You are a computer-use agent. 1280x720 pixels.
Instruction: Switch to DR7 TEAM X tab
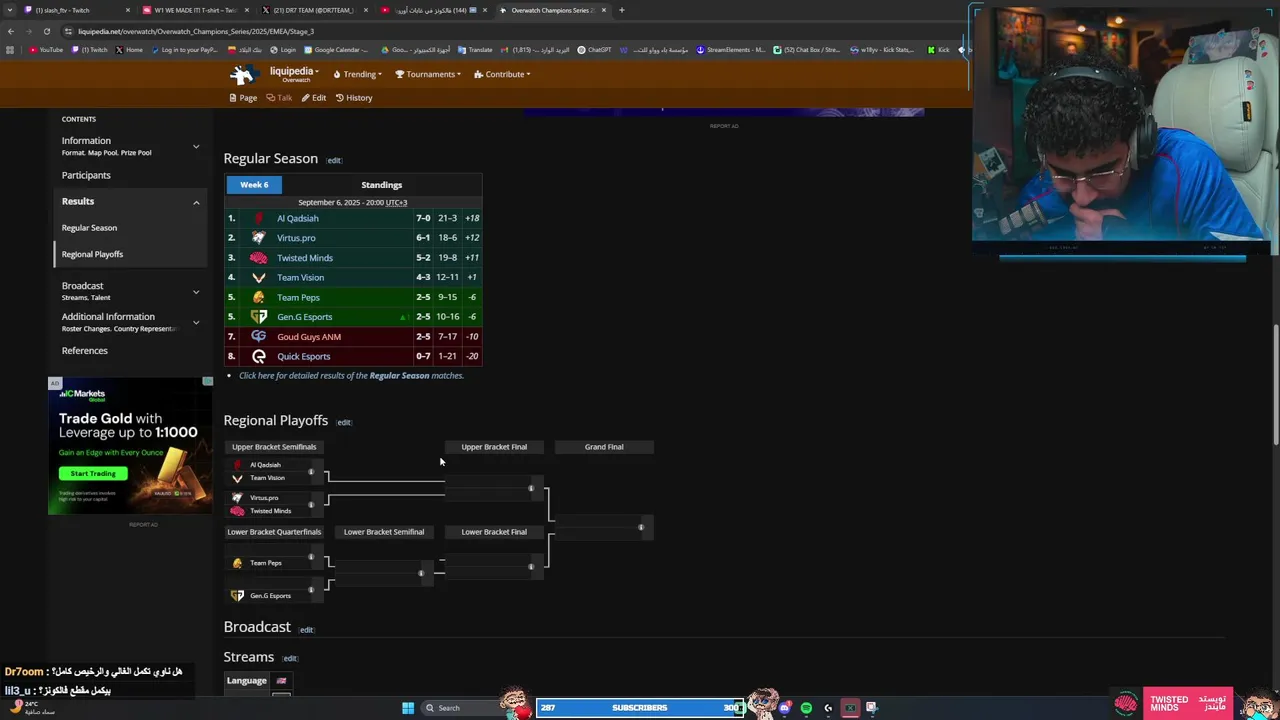pos(314,10)
